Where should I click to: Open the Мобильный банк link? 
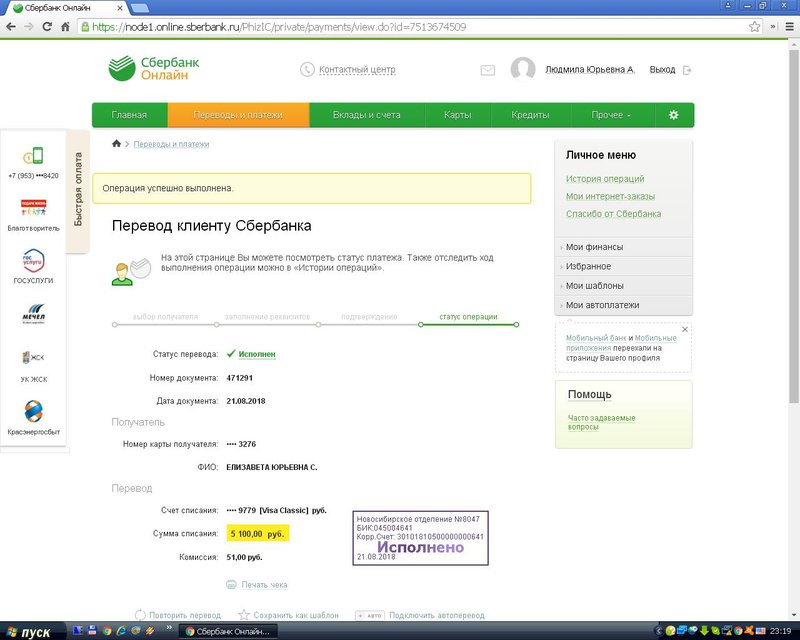[596, 338]
